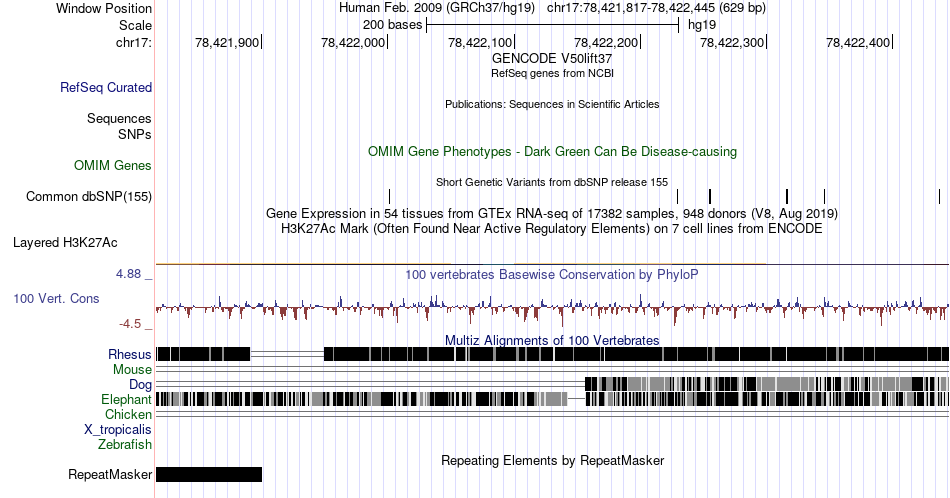Viewport: 950px width, 498px height.
Task: Click the black RepeatMasker element block
Action: pyautogui.click(x=209, y=474)
